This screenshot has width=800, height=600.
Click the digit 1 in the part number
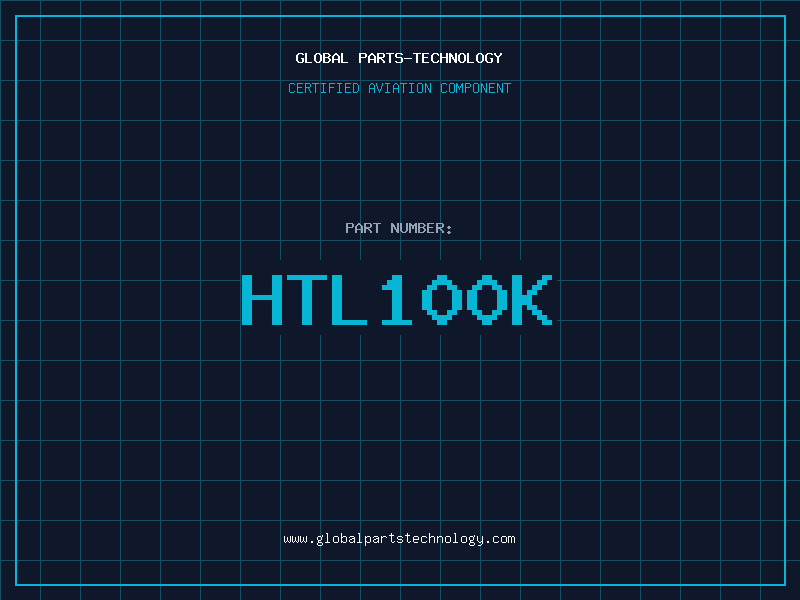pos(396,300)
